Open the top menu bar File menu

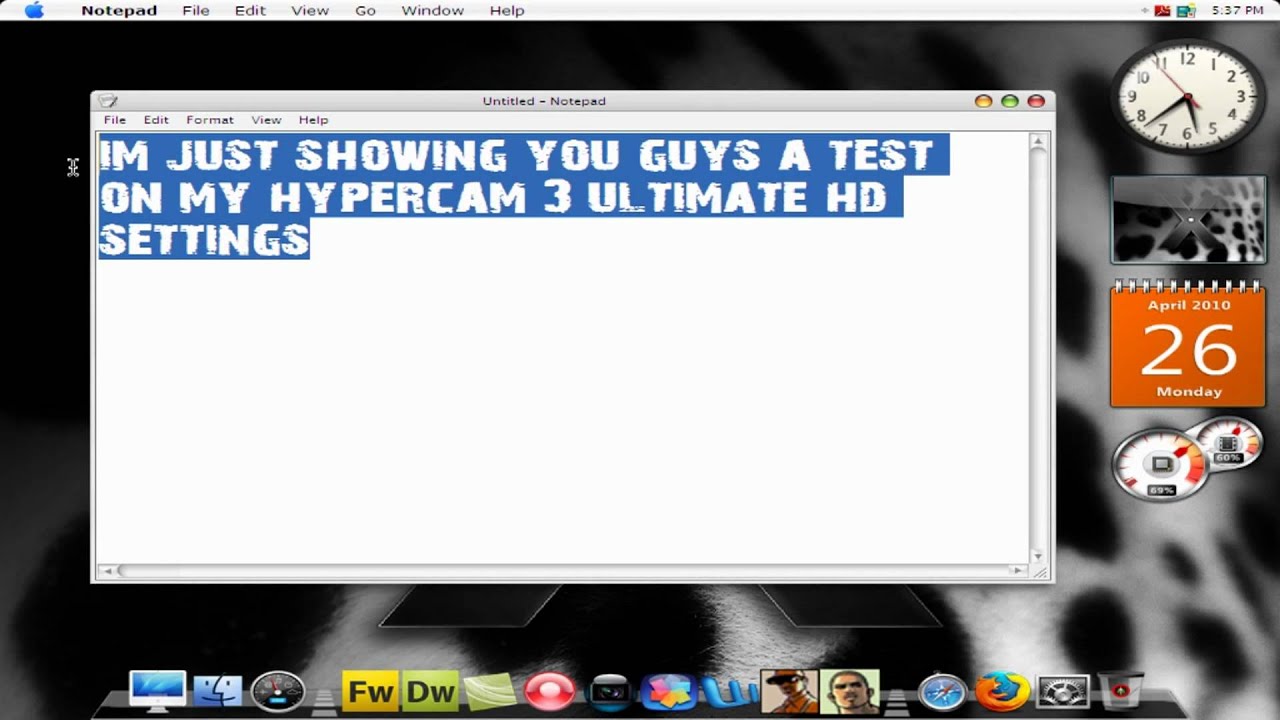(x=196, y=10)
